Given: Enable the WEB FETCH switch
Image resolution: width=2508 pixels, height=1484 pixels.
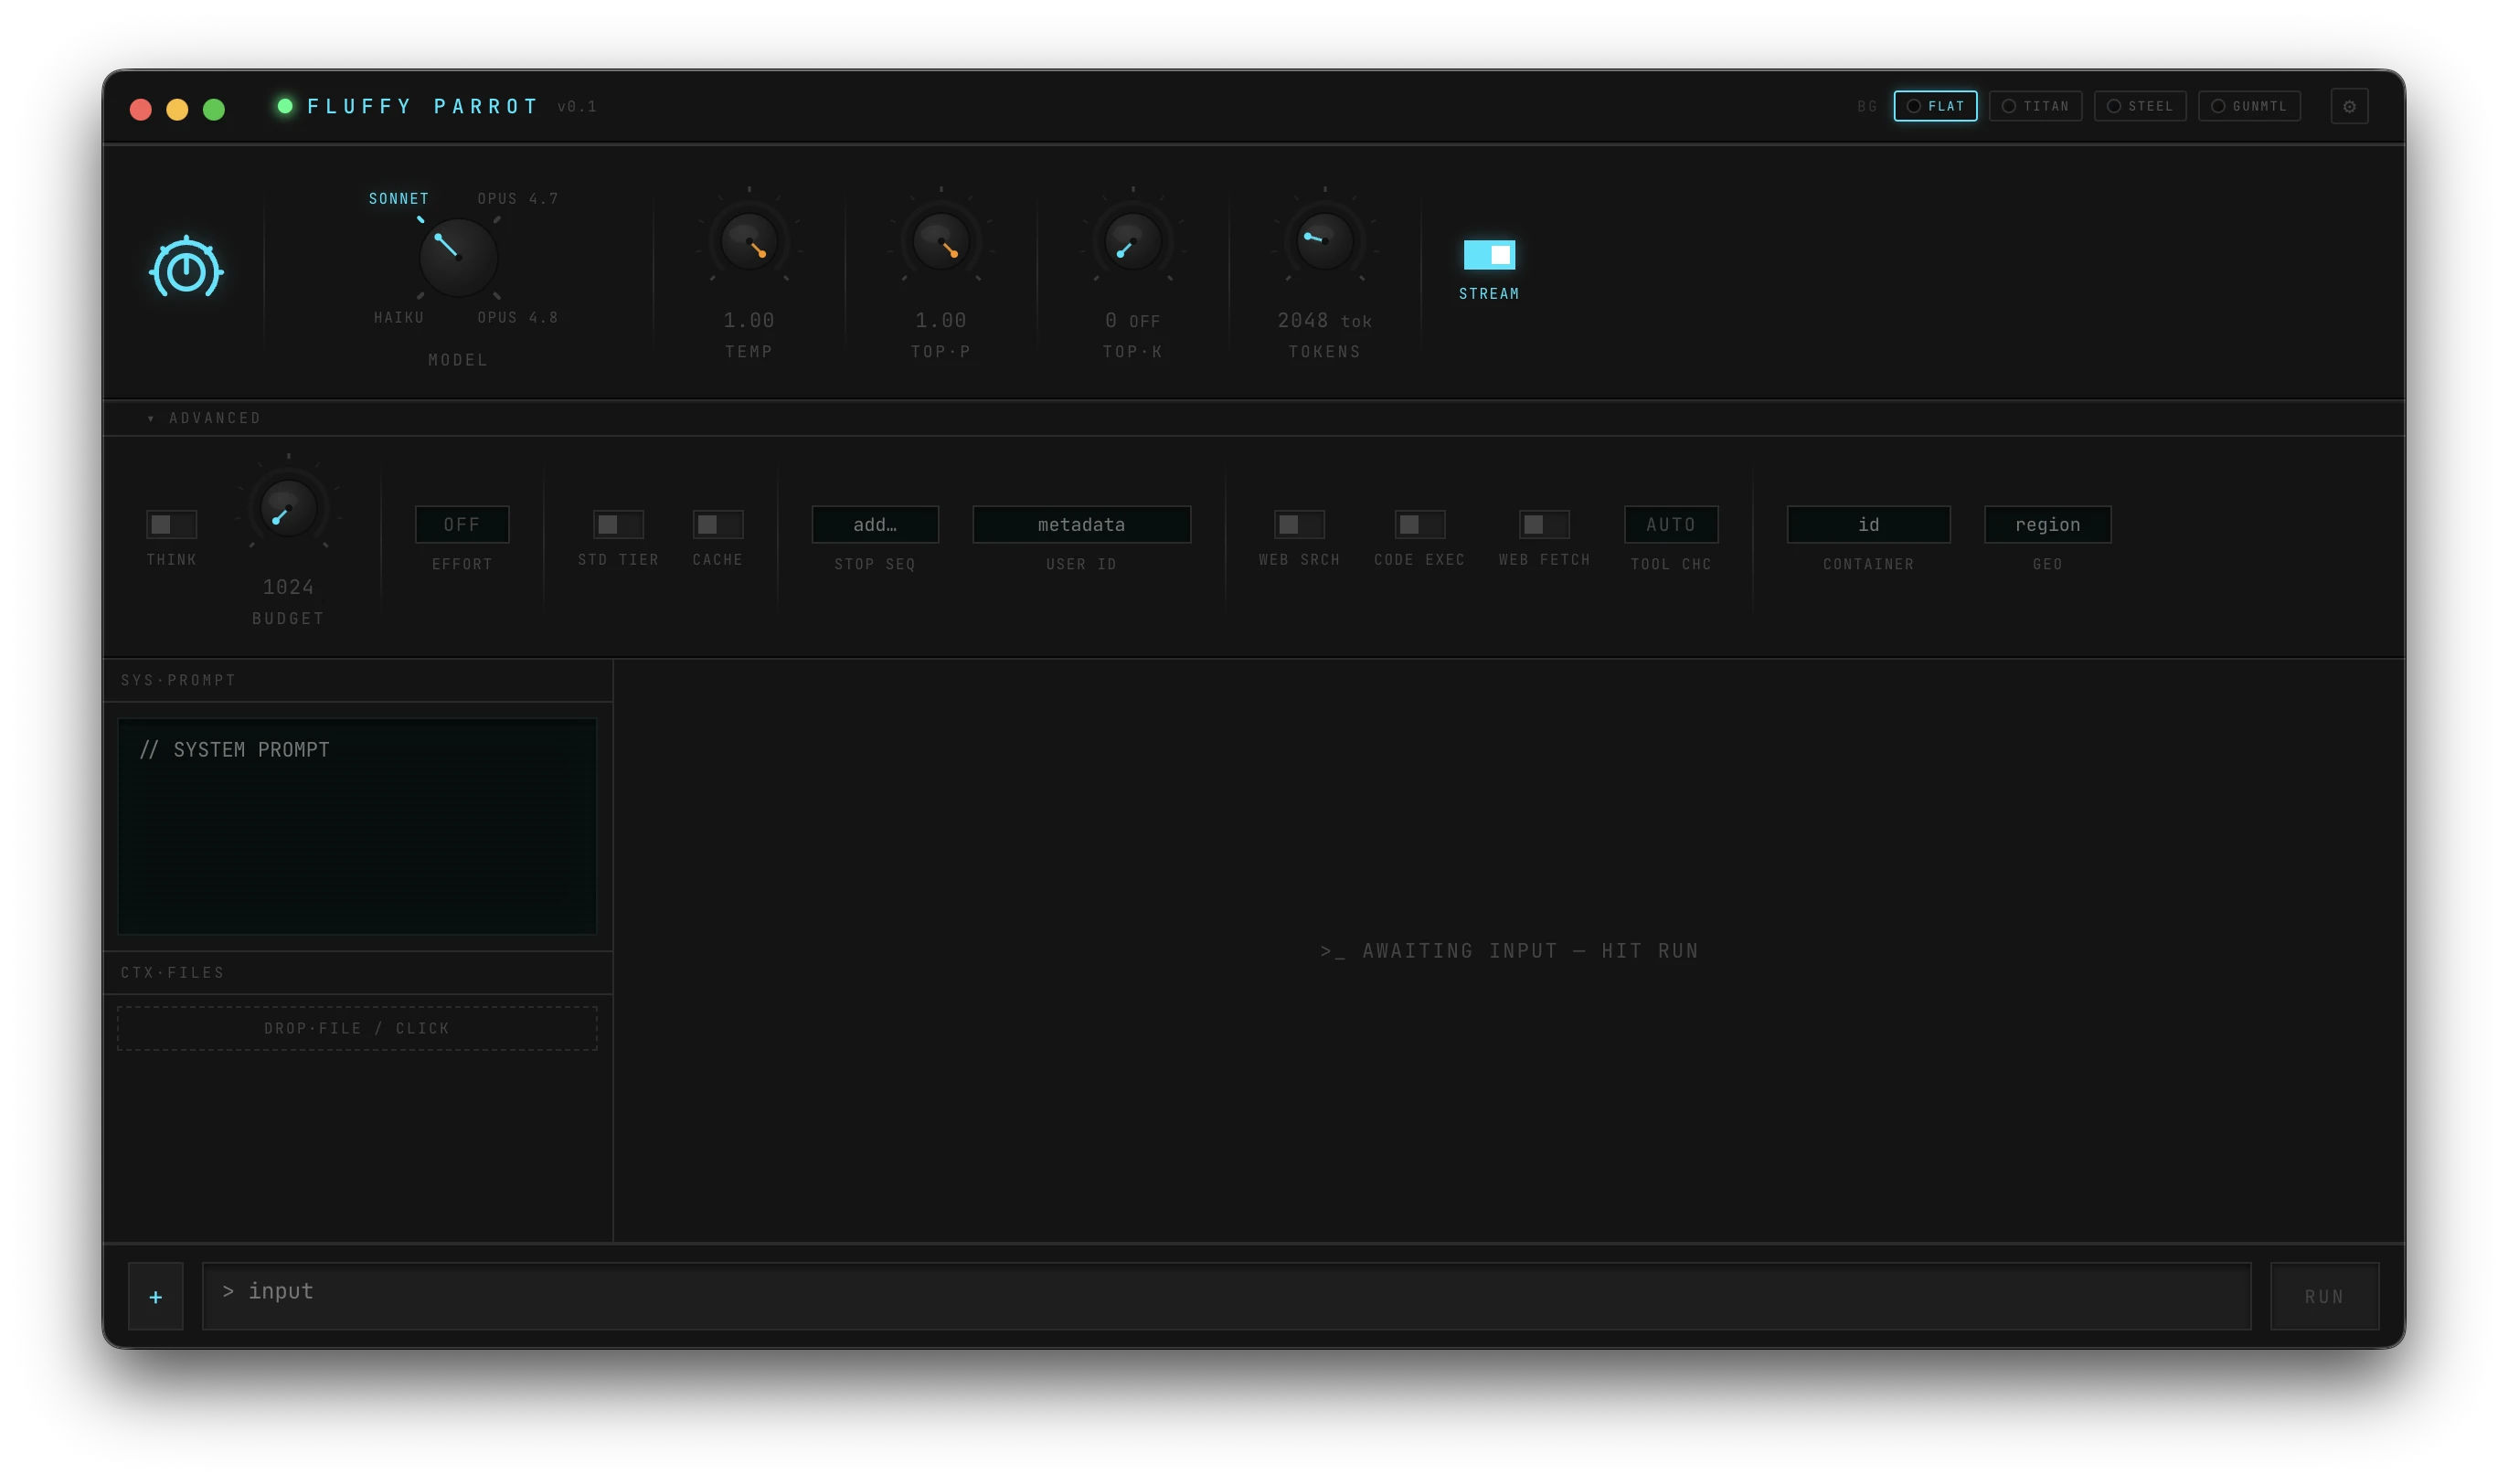Looking at the screenshot, I should pyautogui.click(x=1544, y=524).
